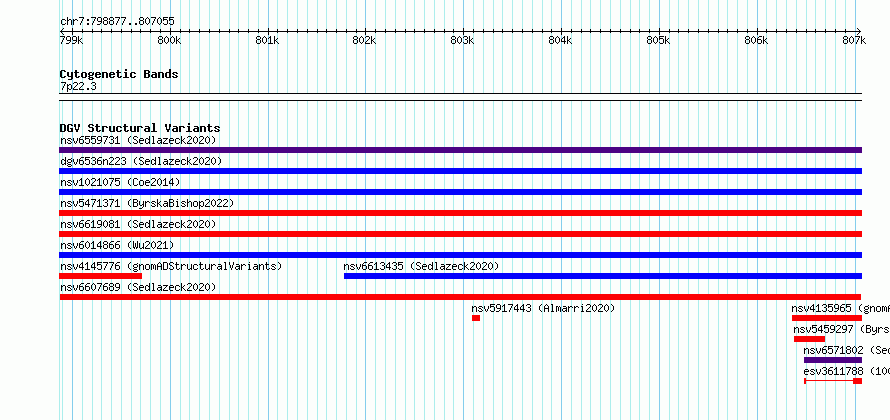Select the 7p22.3 band label
Viewport: 890px width, 420px height.
coord(78,86)
